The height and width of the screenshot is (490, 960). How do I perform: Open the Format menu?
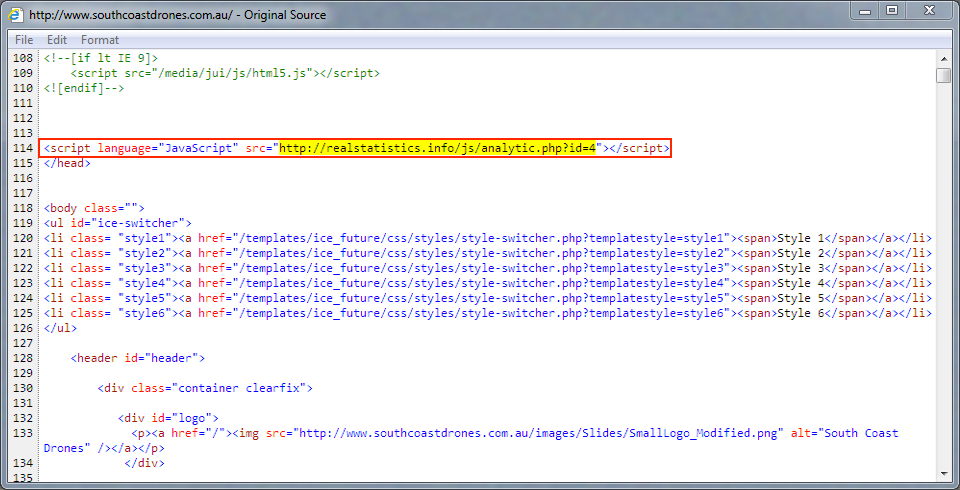tap(100, 40)
